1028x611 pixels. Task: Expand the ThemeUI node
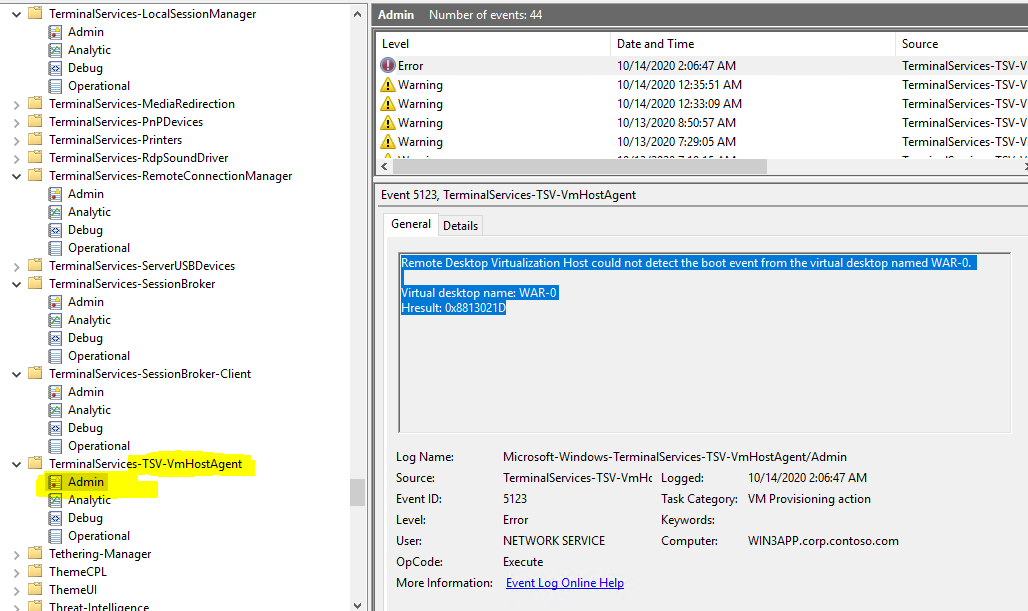16,591
